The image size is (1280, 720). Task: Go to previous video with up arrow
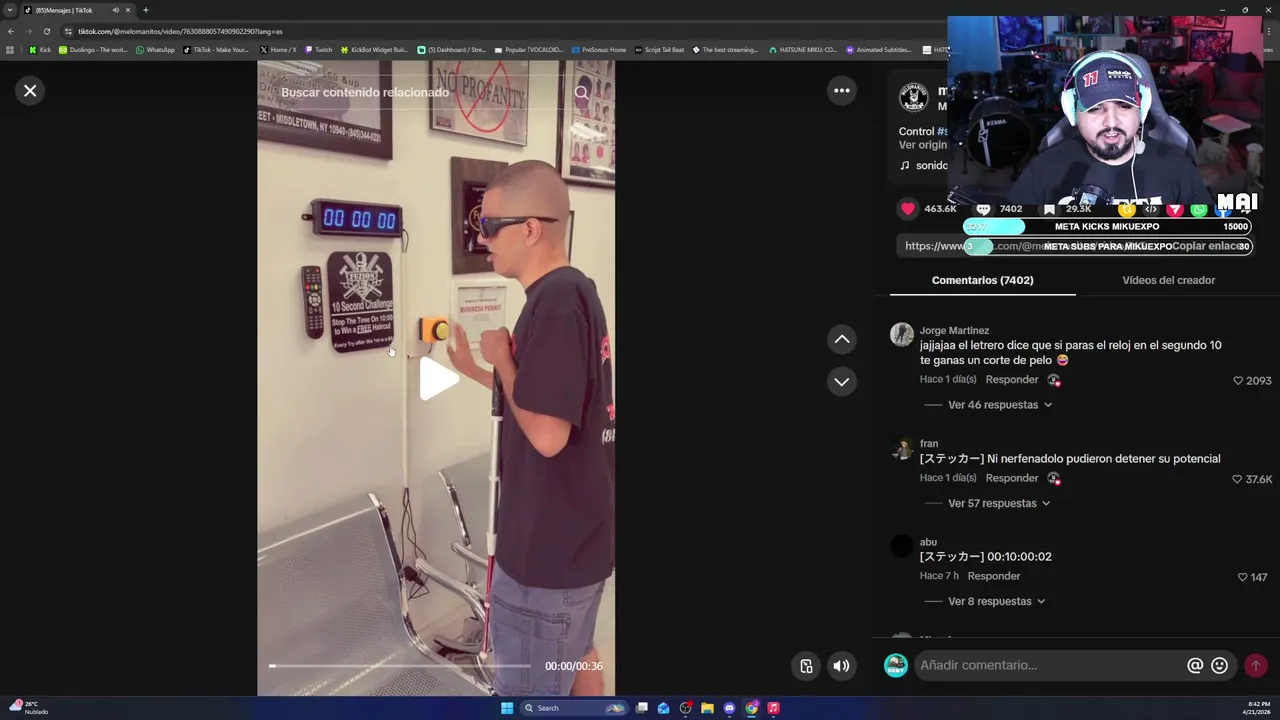pos(842,340)
